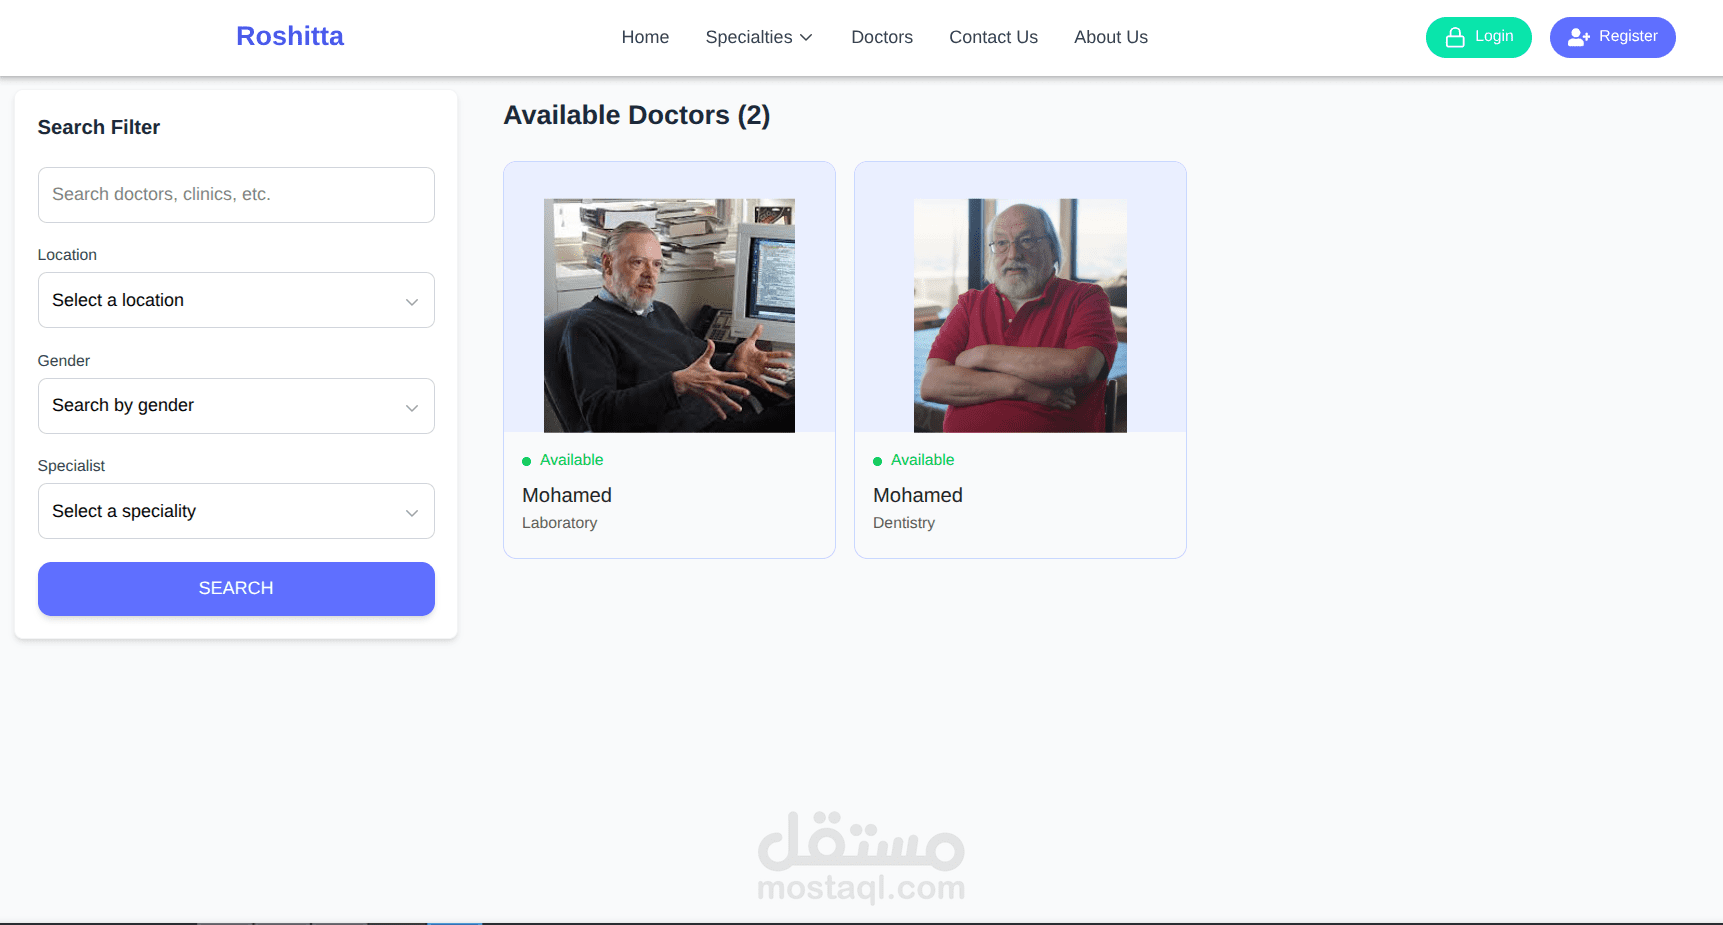1723x925 pixels.
Task: Click the Location field label
Action: point(67,255)
